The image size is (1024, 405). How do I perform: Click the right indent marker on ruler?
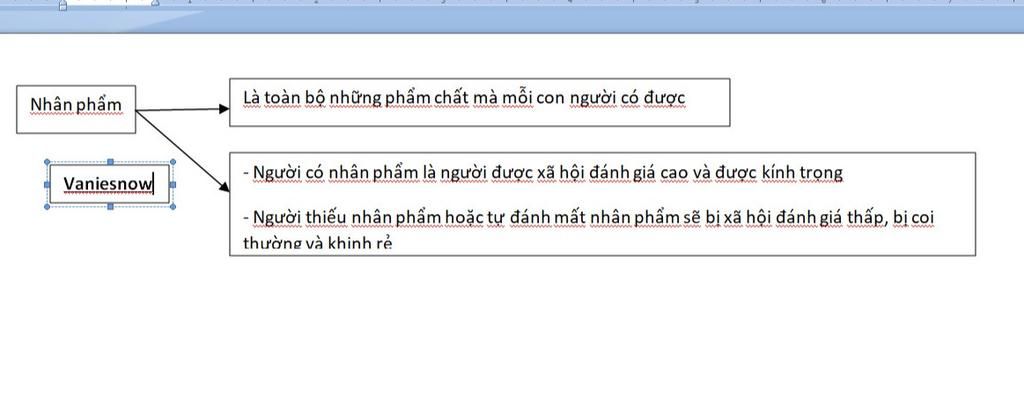point(155,3)
